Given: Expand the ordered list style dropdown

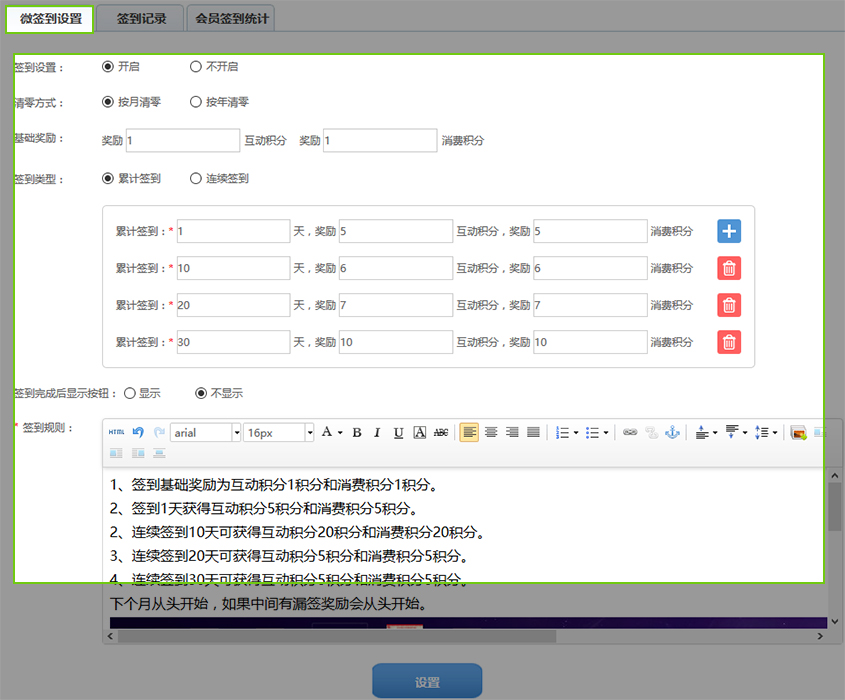Looking at the screenshot, I should (x=576, y=433).
